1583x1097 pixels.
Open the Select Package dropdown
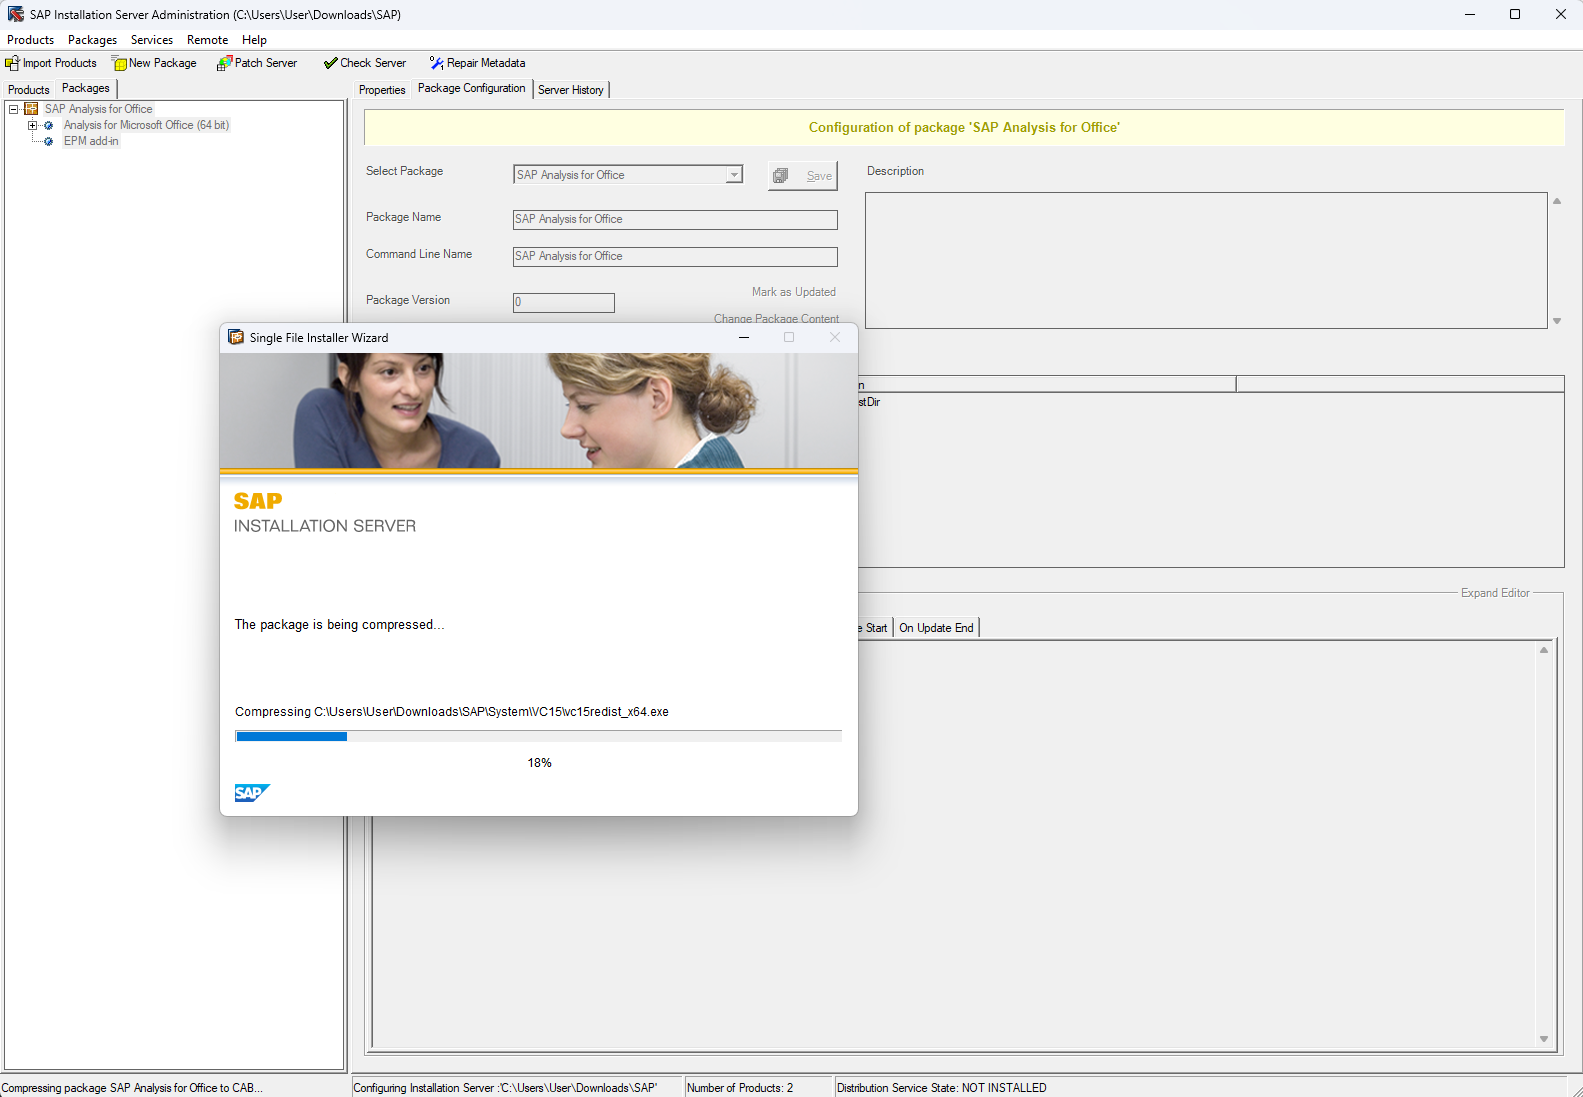[x=734, y=175]
